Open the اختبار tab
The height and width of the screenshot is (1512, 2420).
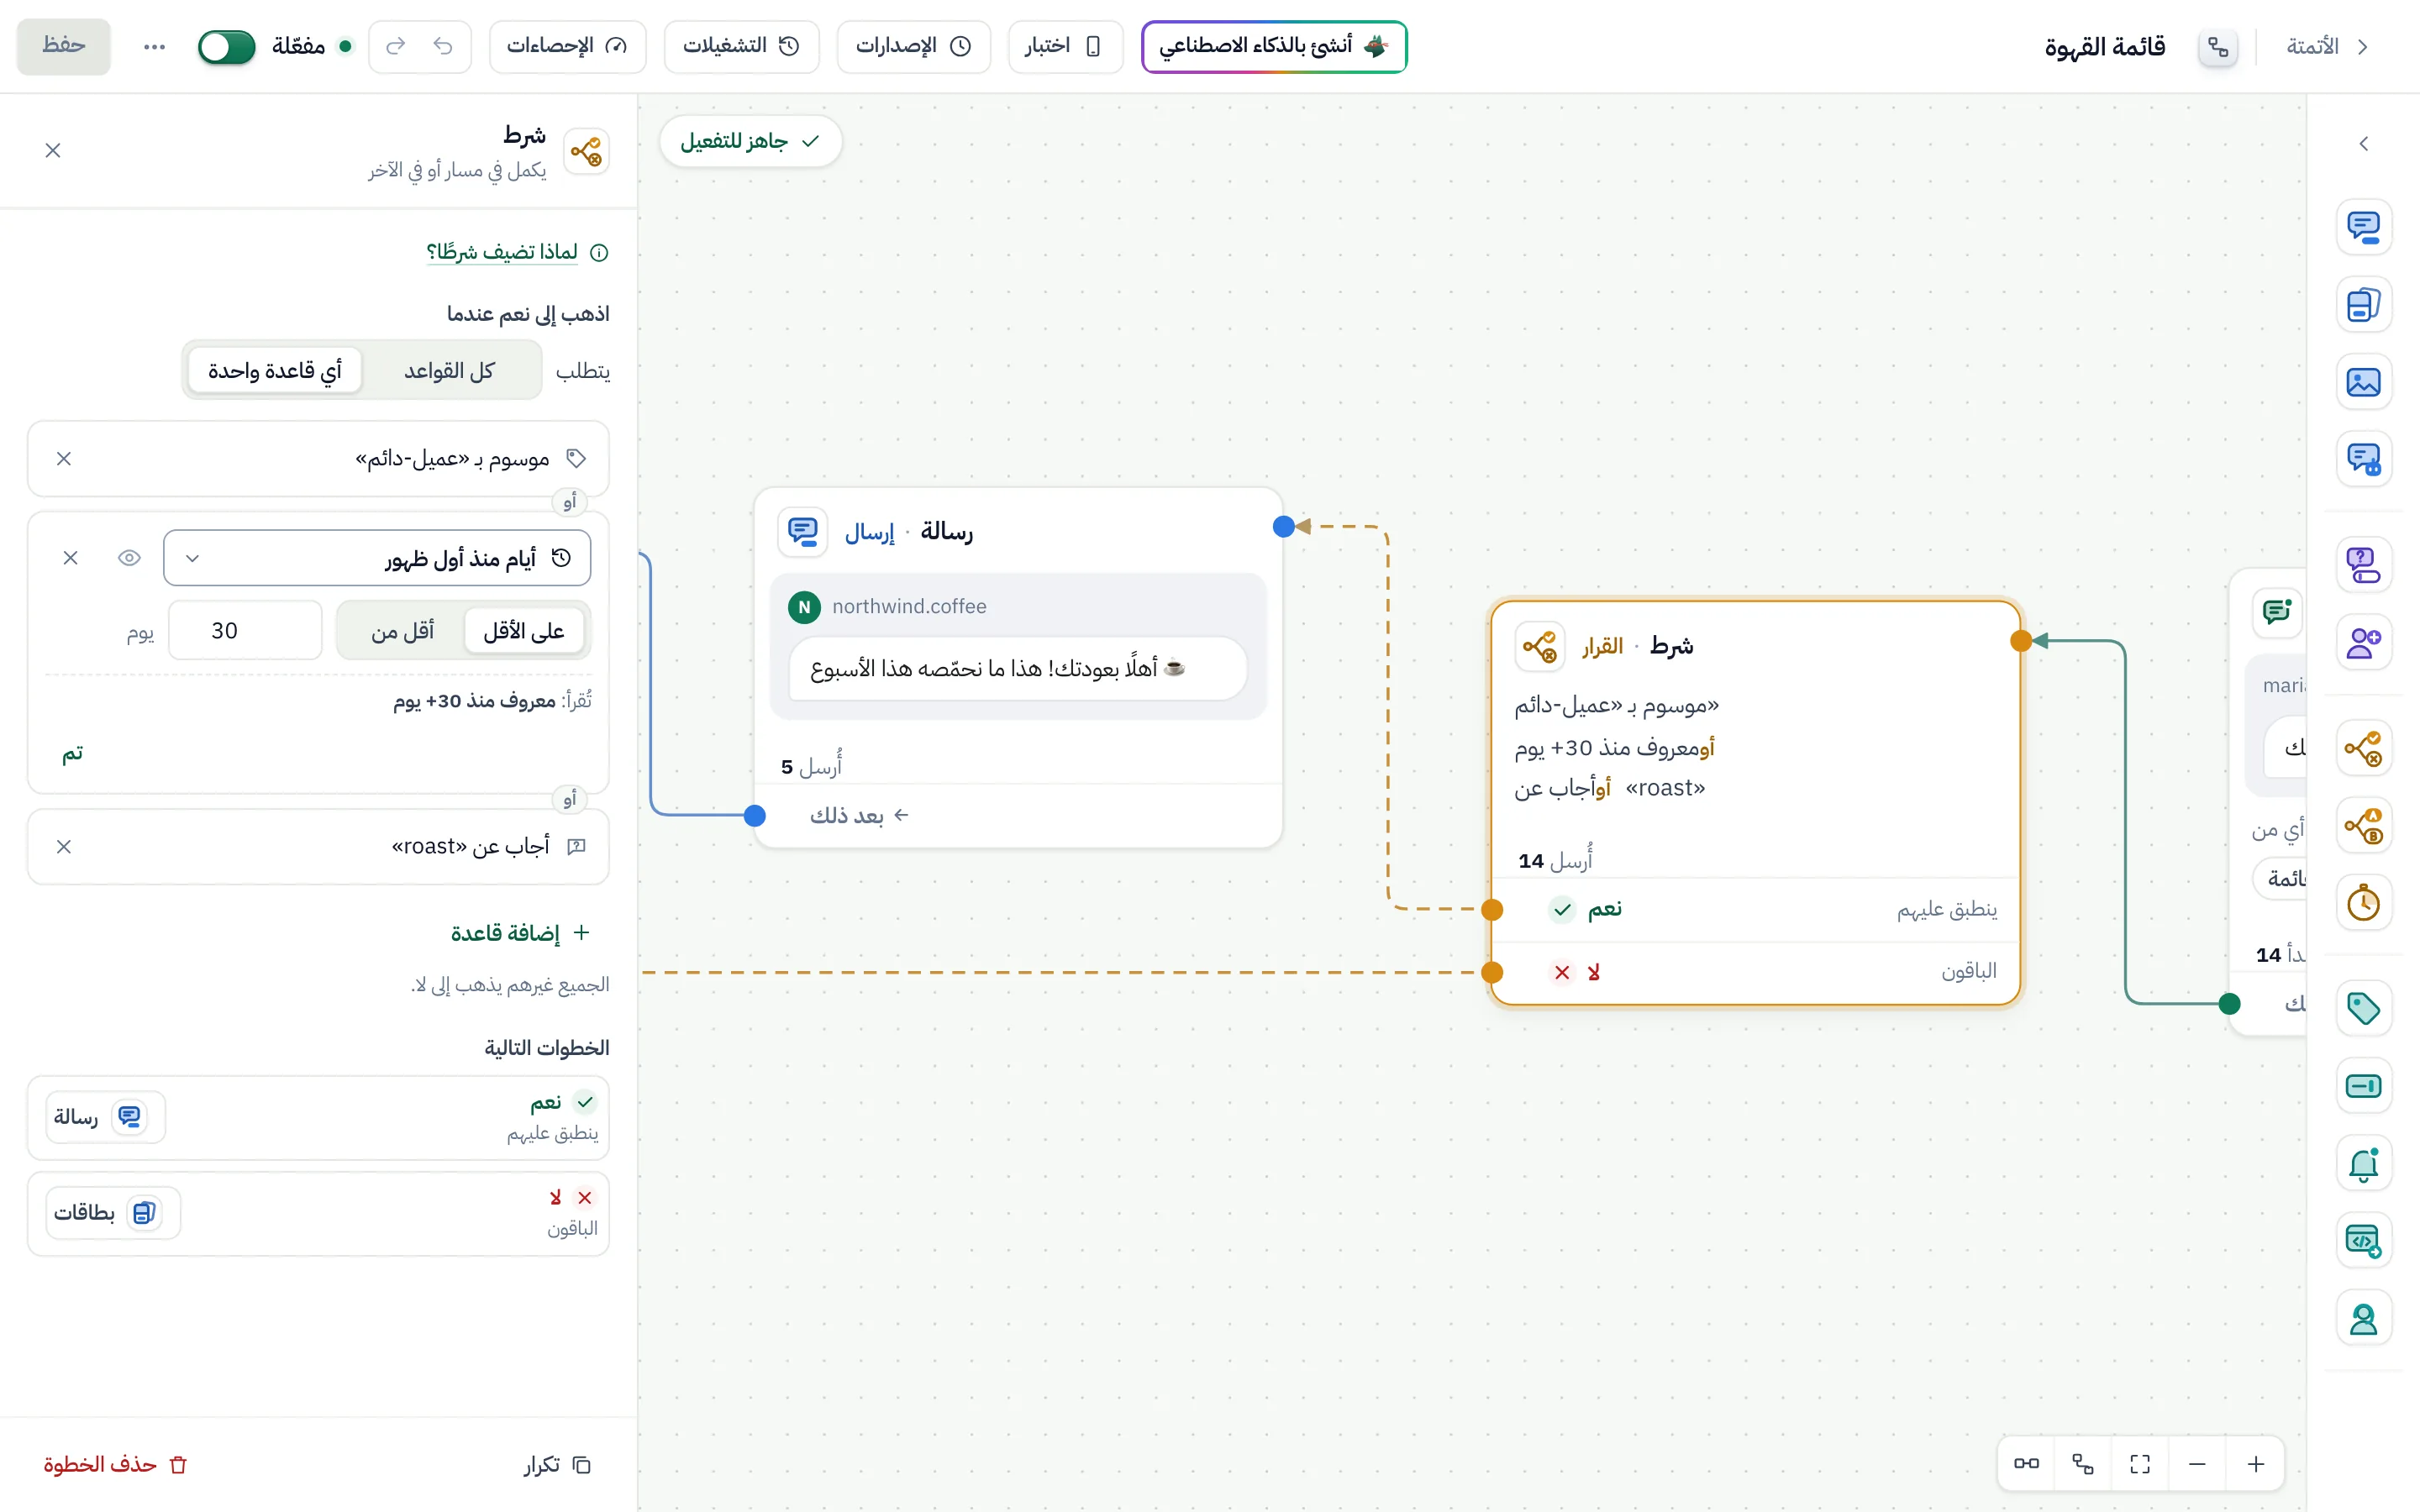(1065, 46)
